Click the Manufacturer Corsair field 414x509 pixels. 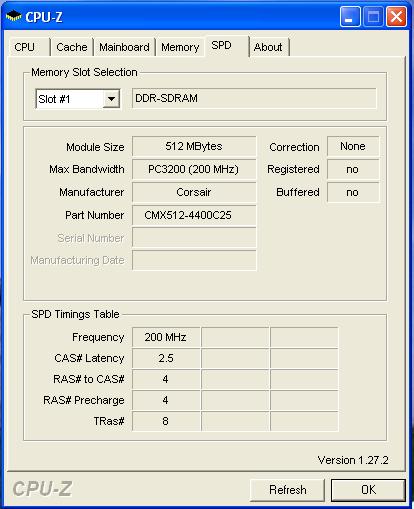pyautogui.click(x=194, y=192)
